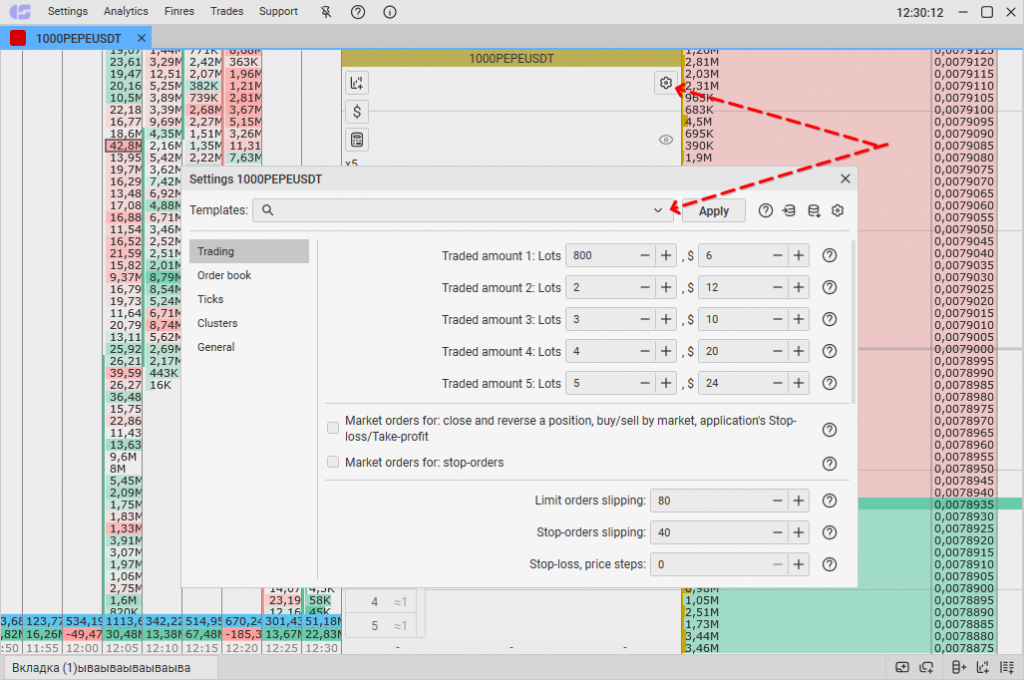1024x680 pixels.
Task: Click Limit orders slipping field showing 80
Action: point(708,501)
